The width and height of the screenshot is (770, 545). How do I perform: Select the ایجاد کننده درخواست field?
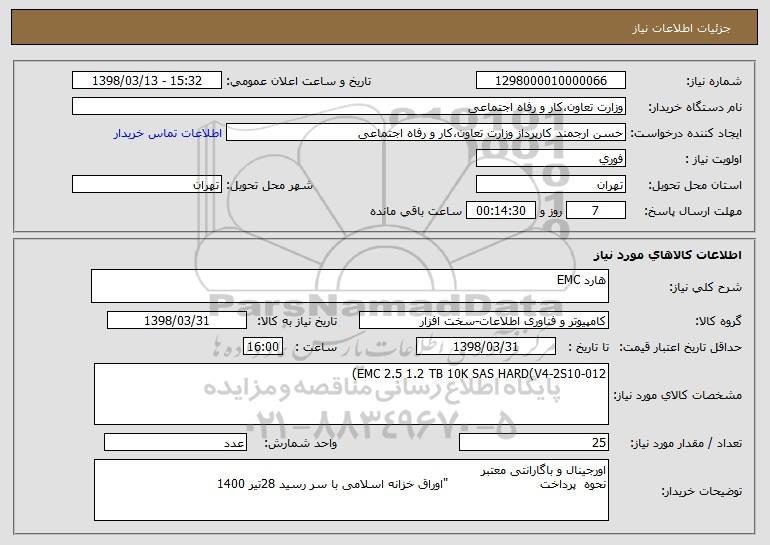[426, 132]
